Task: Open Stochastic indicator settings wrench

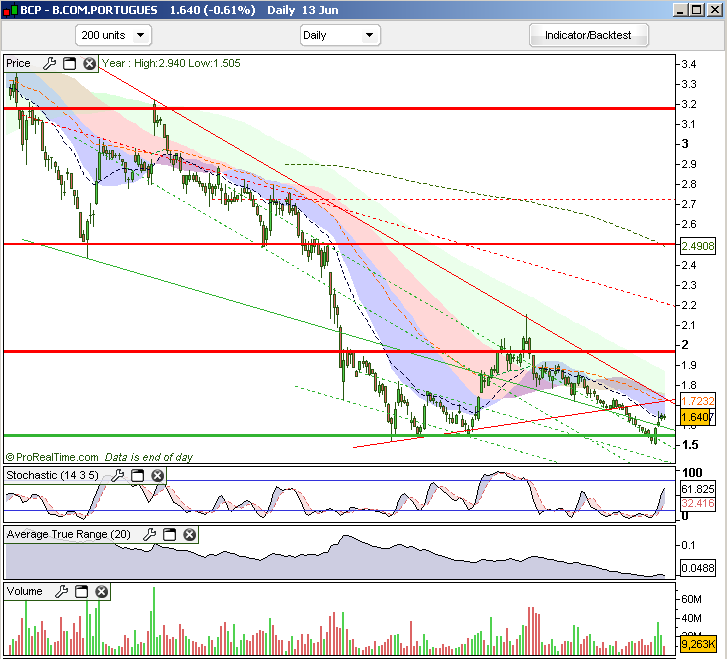Action: coord(118,475)
